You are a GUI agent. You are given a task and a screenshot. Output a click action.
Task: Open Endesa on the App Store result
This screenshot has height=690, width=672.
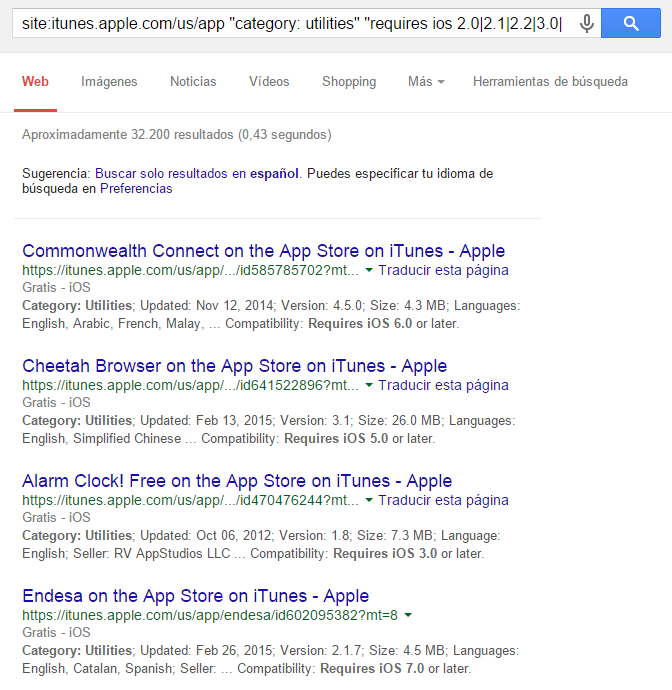coord(195,596)
